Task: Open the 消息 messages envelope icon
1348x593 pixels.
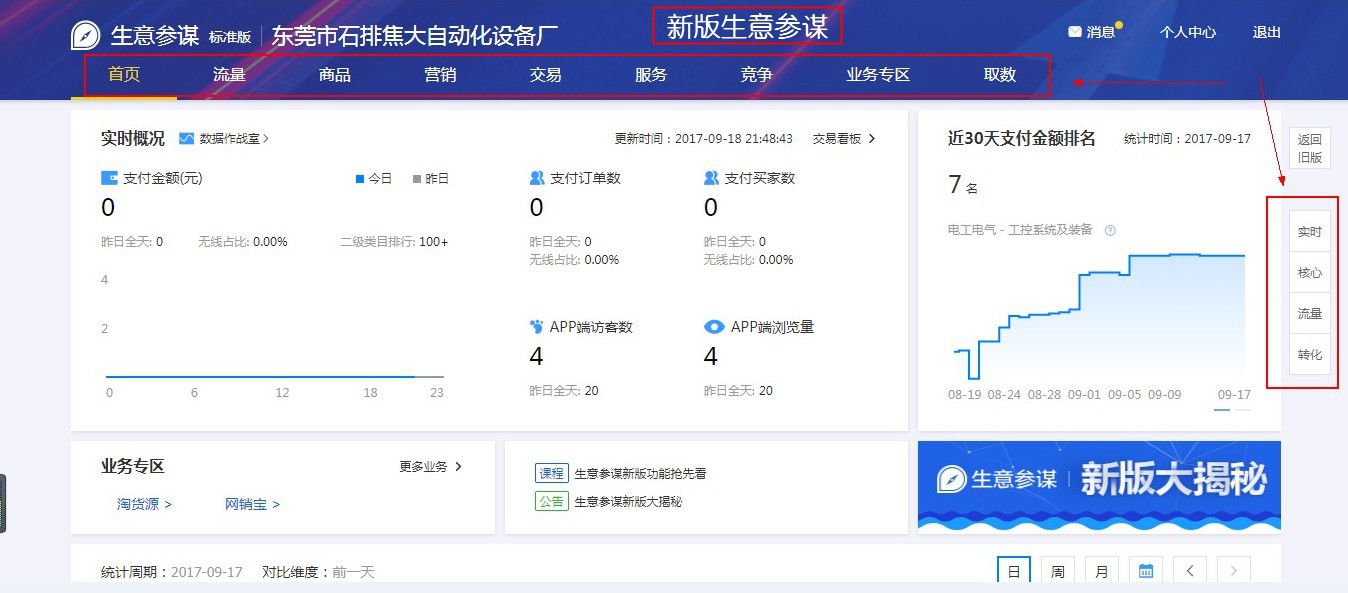Action: click(x=1075, y=31)
